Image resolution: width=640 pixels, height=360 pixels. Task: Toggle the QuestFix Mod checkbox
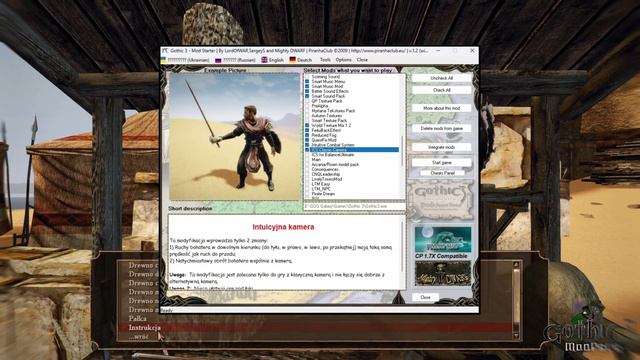[307, 140]
